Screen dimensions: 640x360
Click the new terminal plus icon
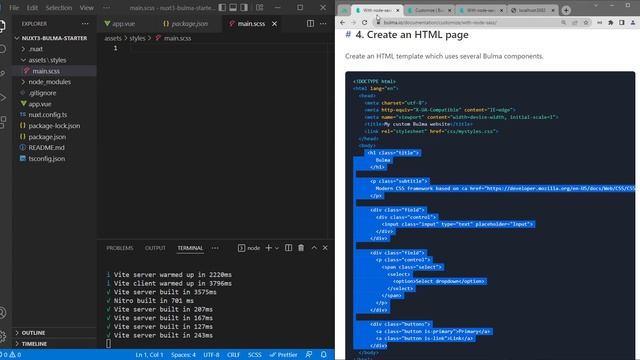(268, 248)
